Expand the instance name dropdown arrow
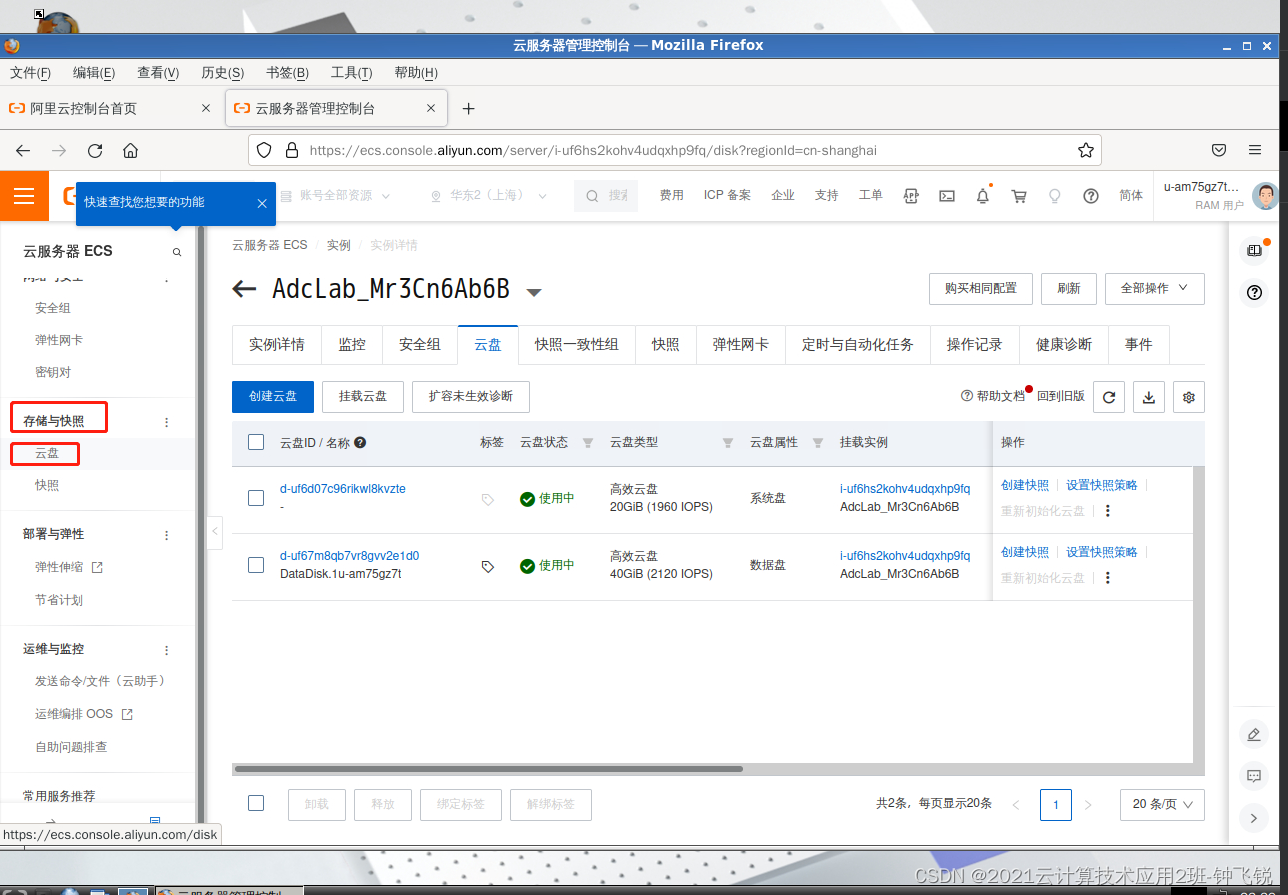The width and height of the screenshot is (1288, 895). click(534, 292)
